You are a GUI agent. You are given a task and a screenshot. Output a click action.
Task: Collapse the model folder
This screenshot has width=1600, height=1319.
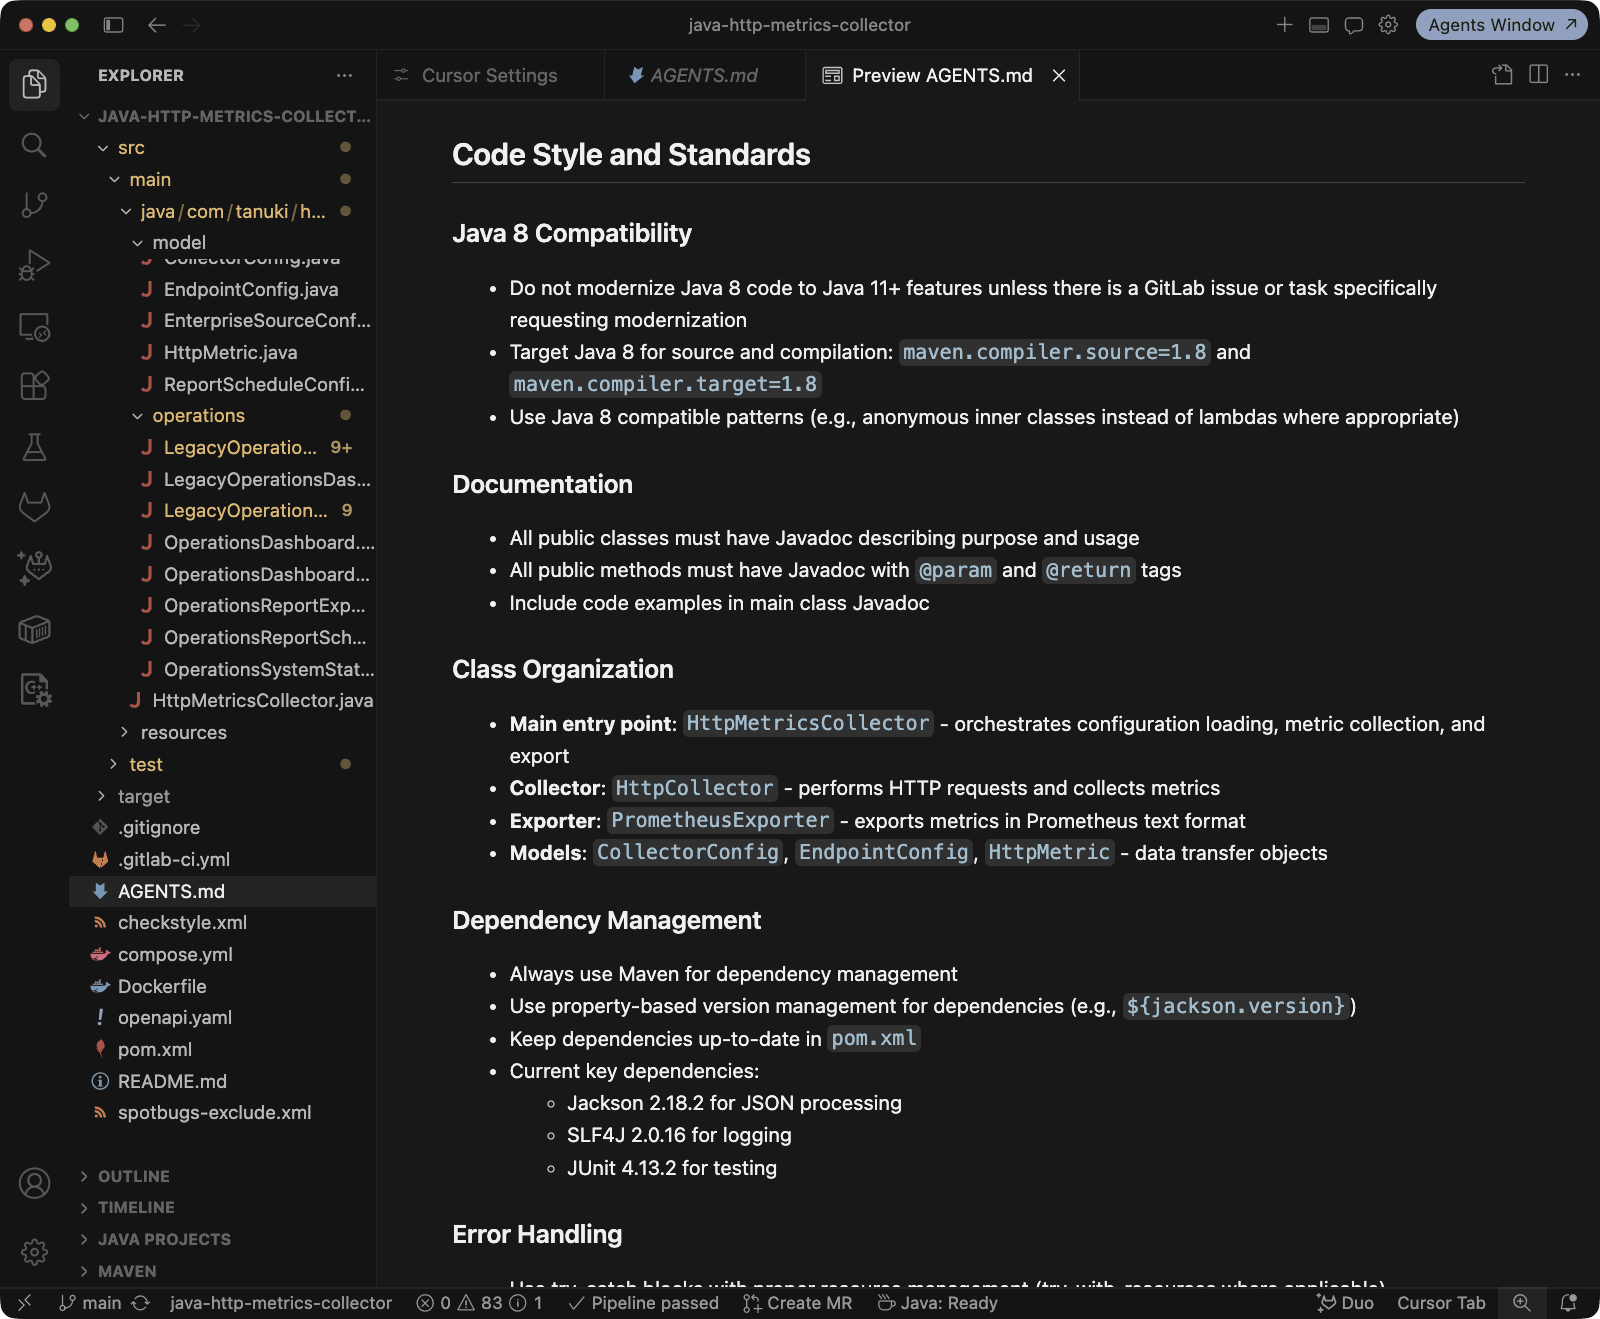click(223, 243)
